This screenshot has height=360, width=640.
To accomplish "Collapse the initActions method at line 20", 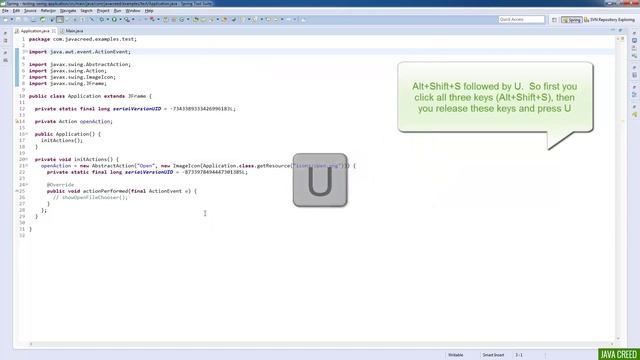I will (26, 159).
